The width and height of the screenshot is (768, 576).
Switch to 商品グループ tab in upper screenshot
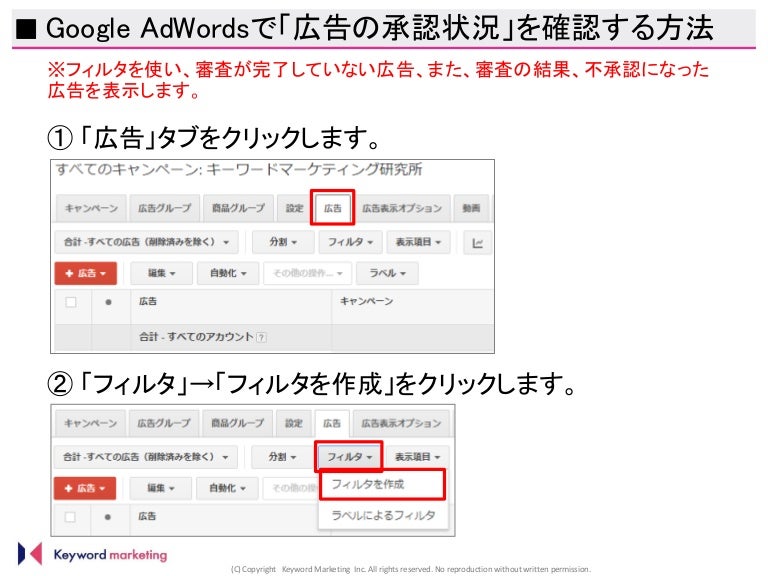click(239, 209)
